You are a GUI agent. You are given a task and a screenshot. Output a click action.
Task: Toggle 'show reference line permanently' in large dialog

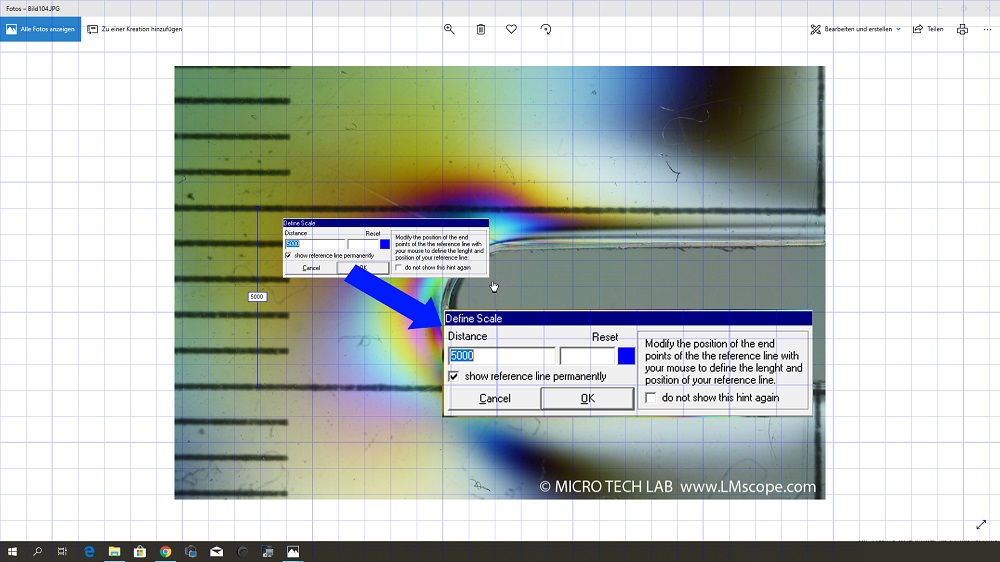(x=454, y=376)
